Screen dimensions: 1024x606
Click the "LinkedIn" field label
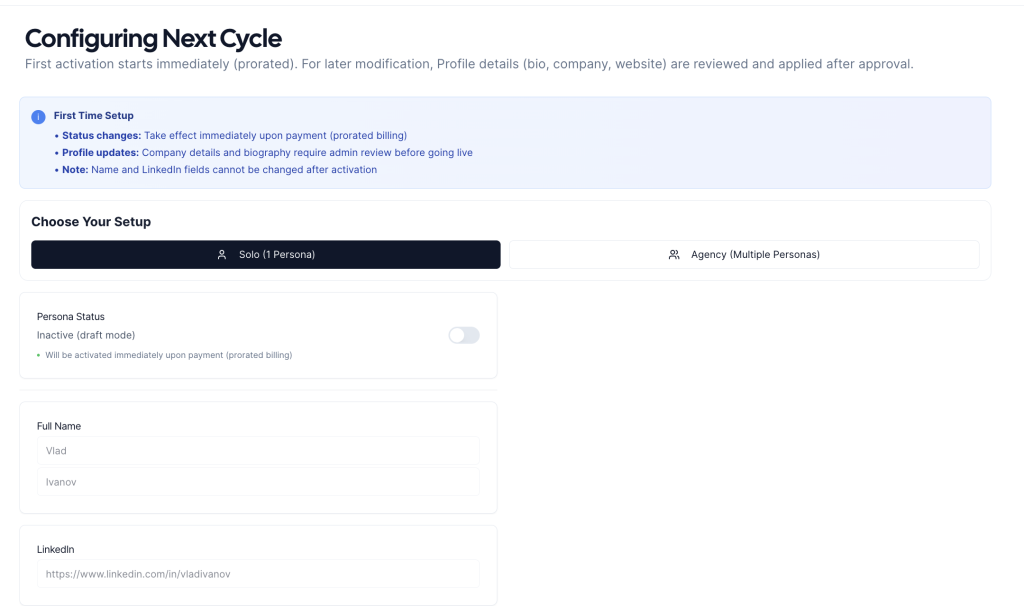56,549
